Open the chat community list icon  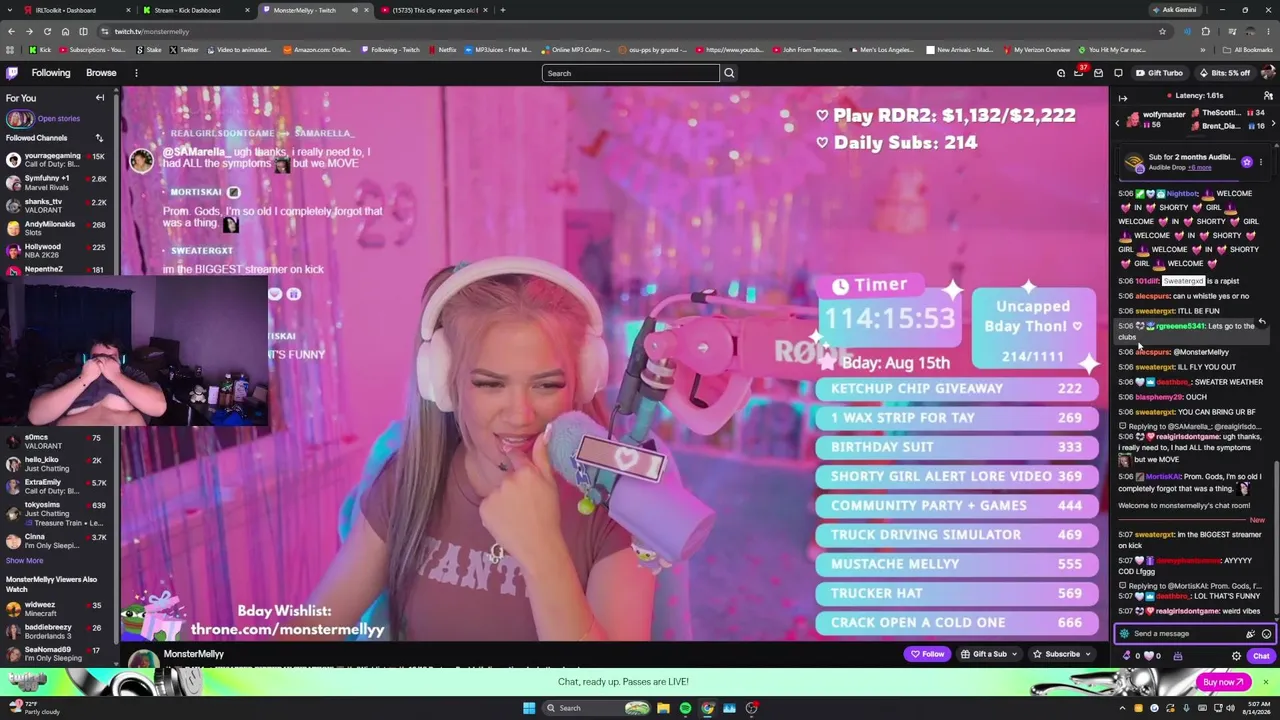1268,96
